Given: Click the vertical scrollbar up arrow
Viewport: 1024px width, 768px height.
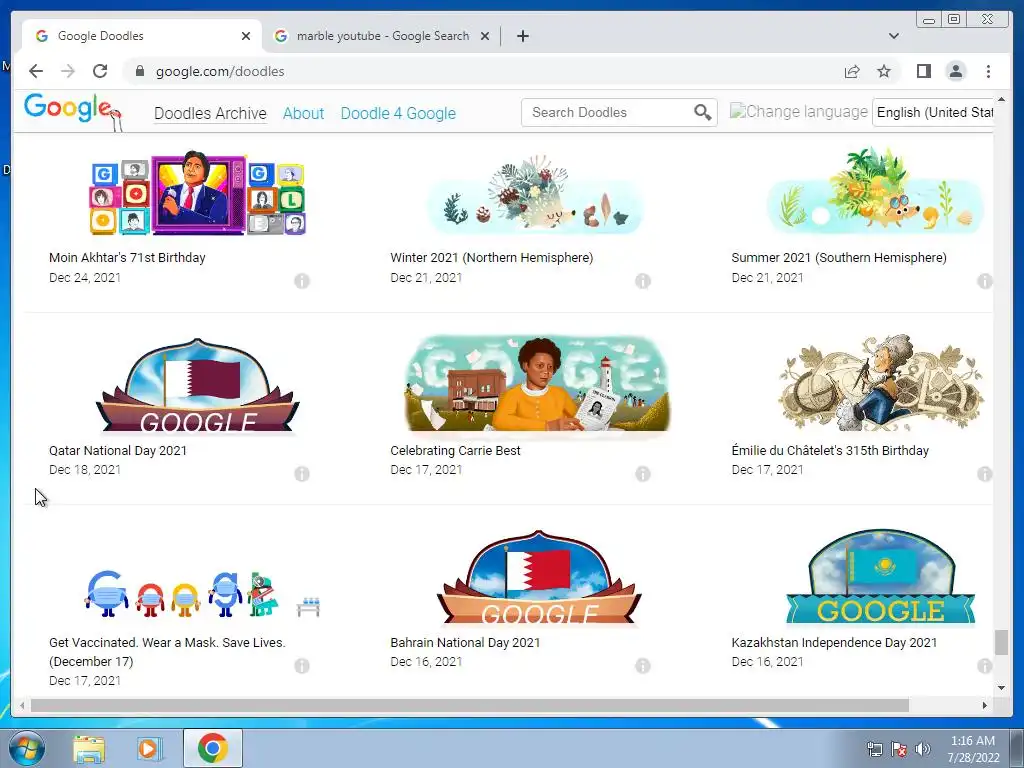Looking at the screenshot, I should [1001, 99].
